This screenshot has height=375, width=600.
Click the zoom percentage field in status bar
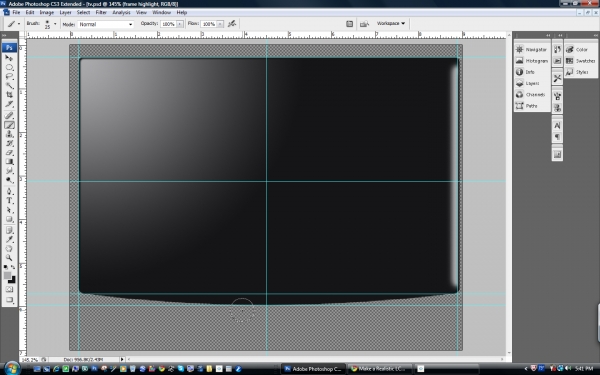point(29,360)
